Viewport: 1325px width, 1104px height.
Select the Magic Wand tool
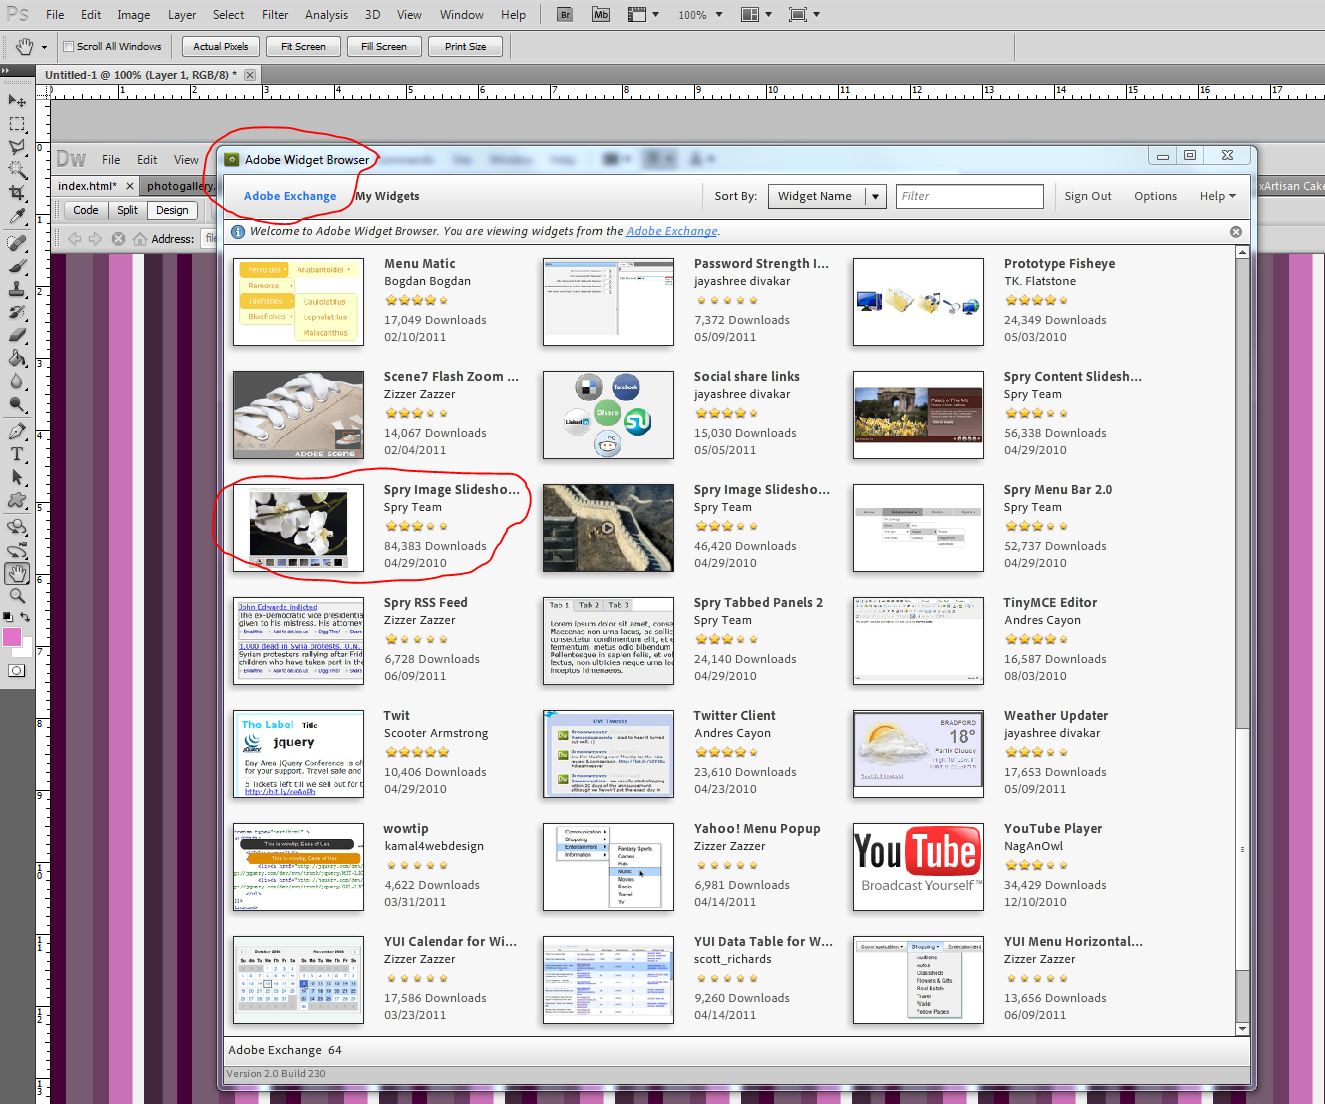[17, 170]
